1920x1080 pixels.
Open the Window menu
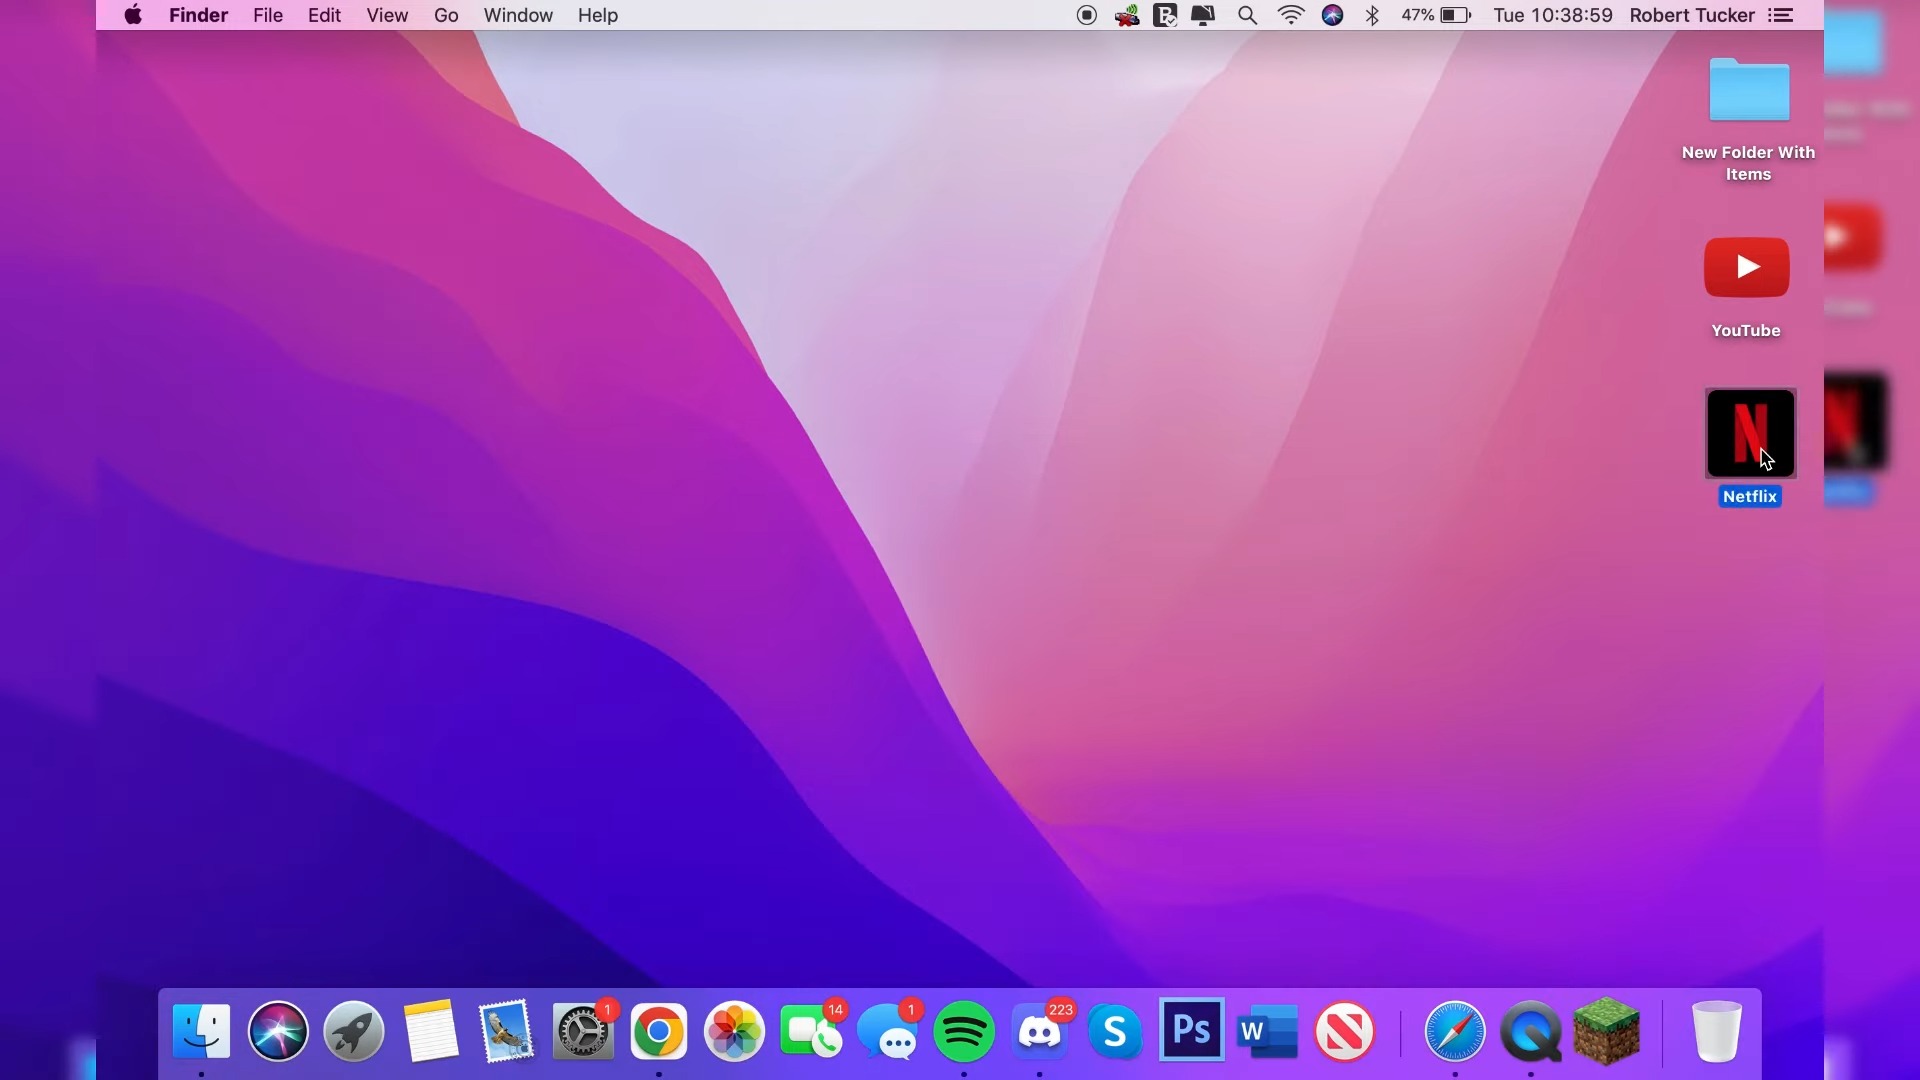click(518, 15)
